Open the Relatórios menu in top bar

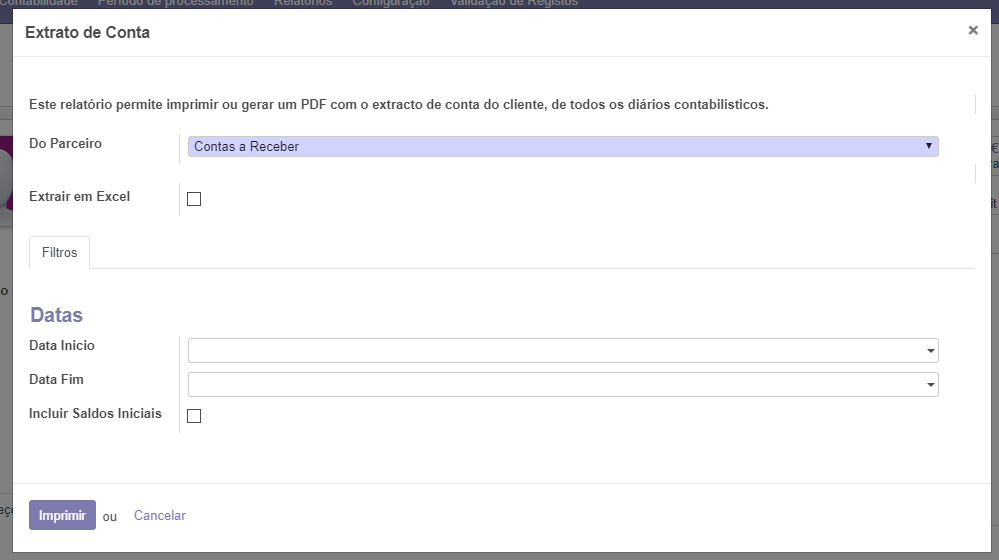pos(303,3)
